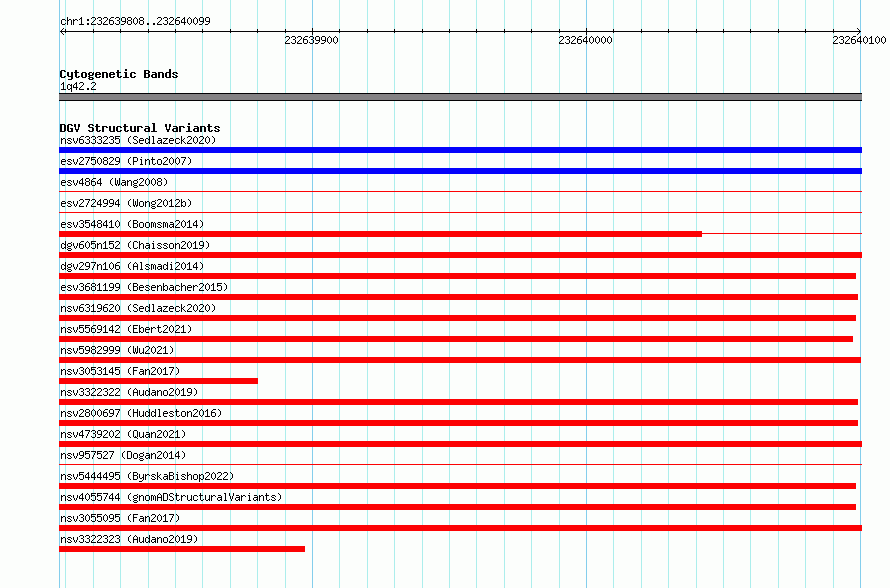Open nsv4055744 (gnomADStructuralVariants) label

pyautogui.click(x=171, y=497)
